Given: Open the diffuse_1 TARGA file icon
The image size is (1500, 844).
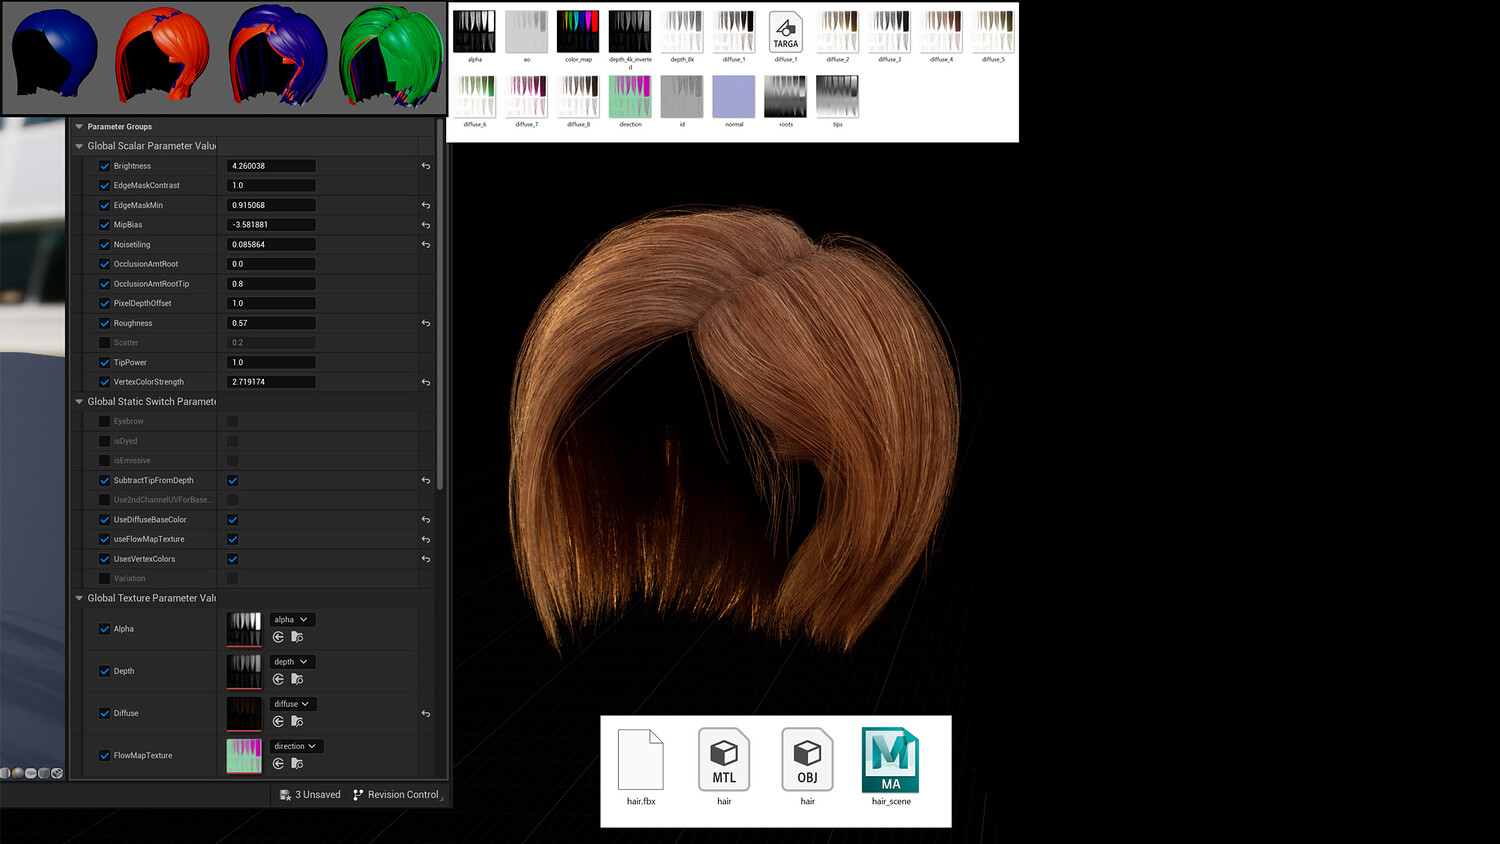Looking at the screenshot, I should [x=786, y=33].
